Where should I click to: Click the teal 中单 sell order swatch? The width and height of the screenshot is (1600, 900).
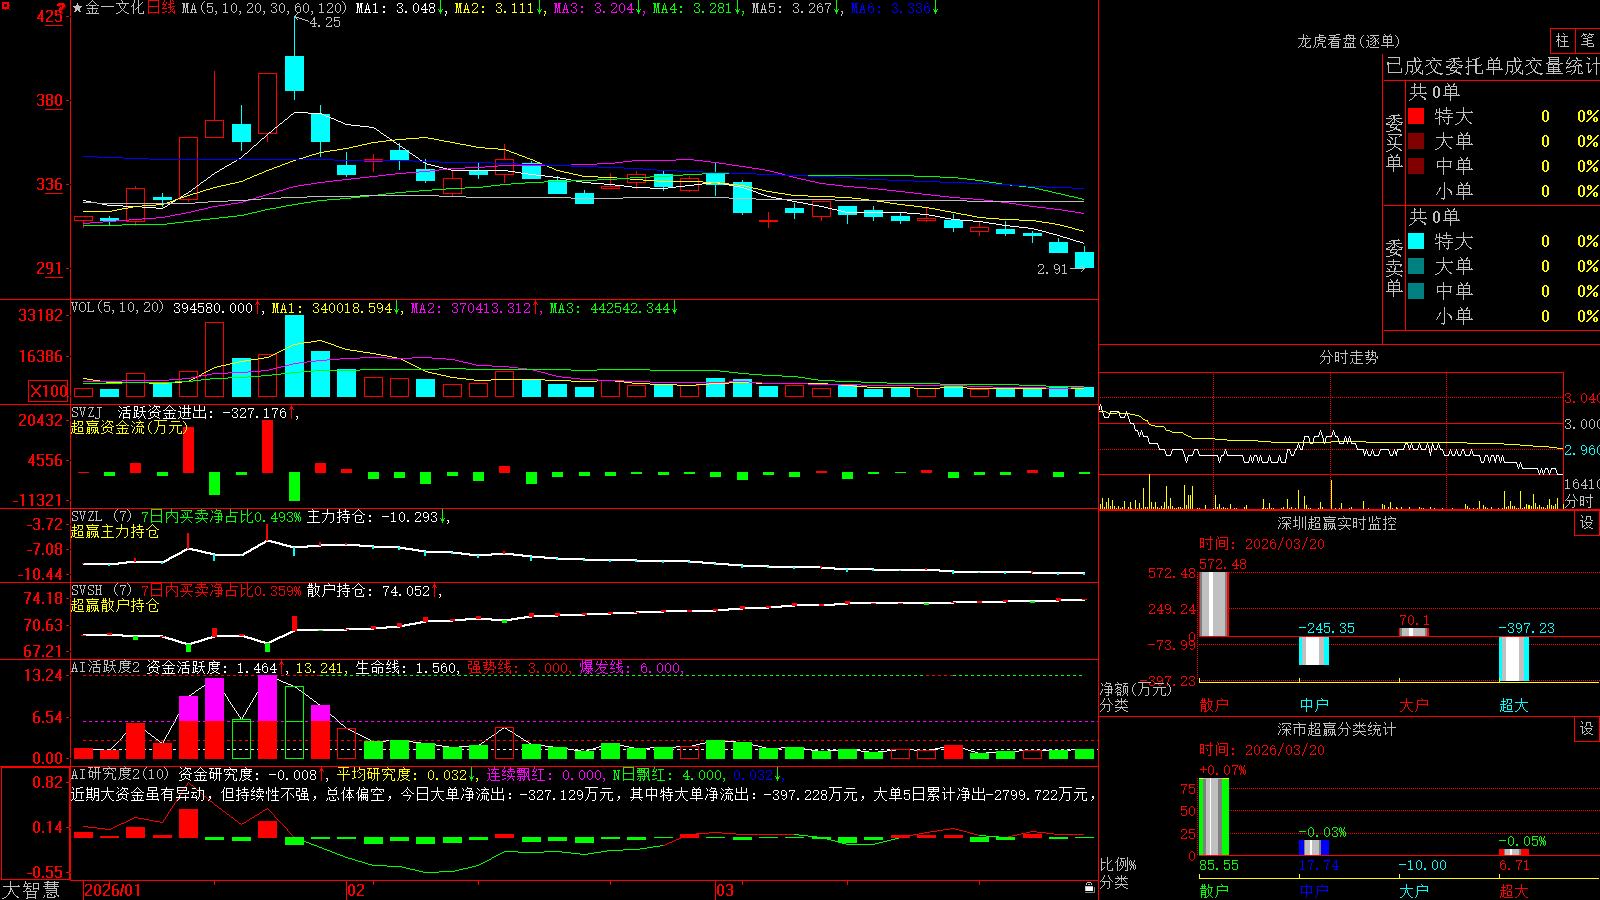(1416, 291)
